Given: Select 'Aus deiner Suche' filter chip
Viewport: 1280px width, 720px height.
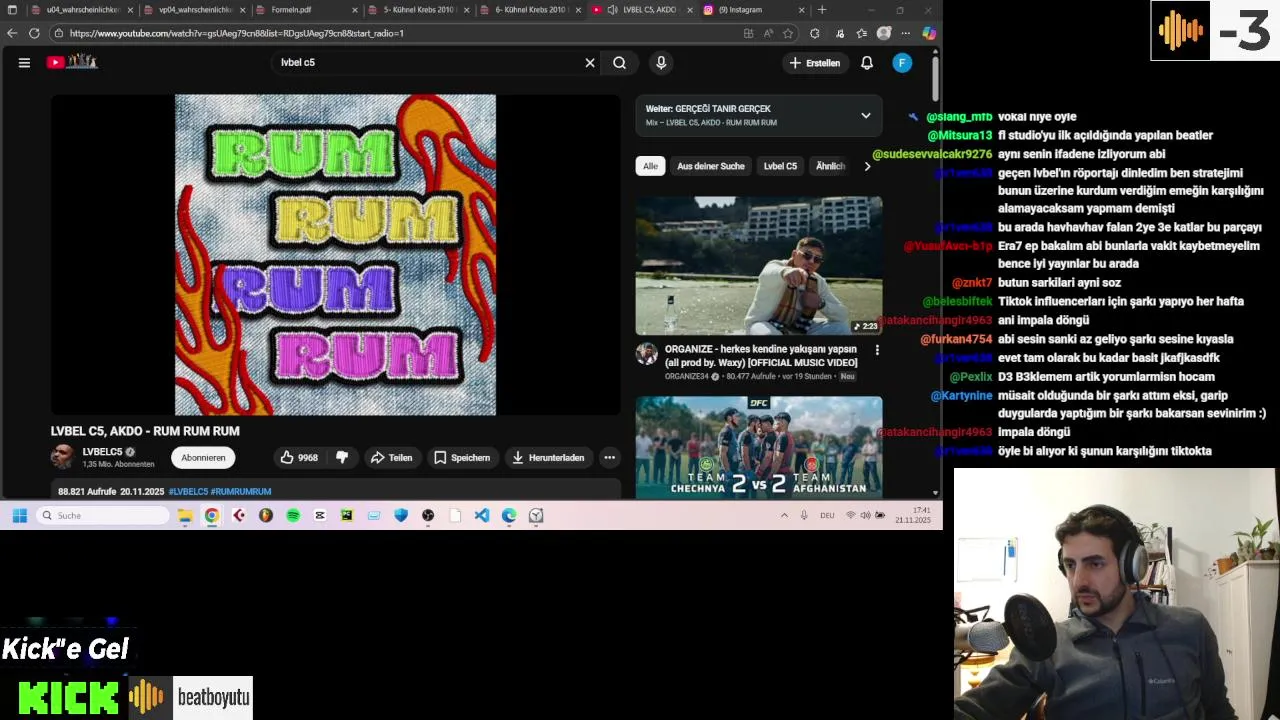Looking at the screenshot, I should point(711,166).
